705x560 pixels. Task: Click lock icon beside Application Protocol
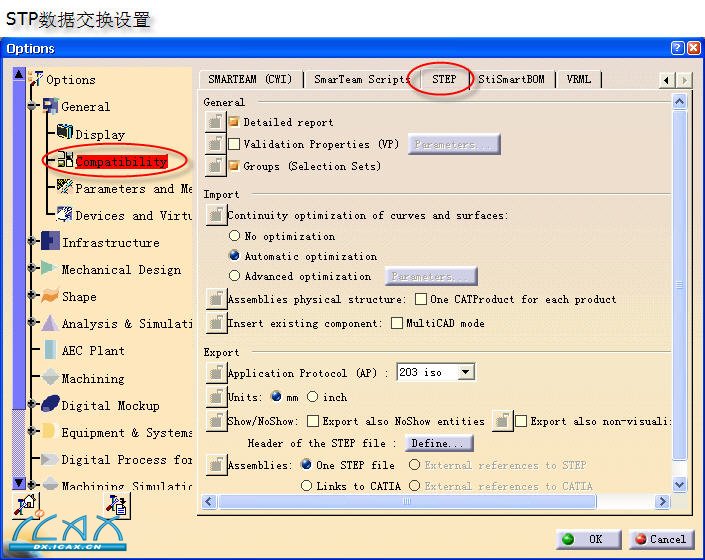click(216, 373)
